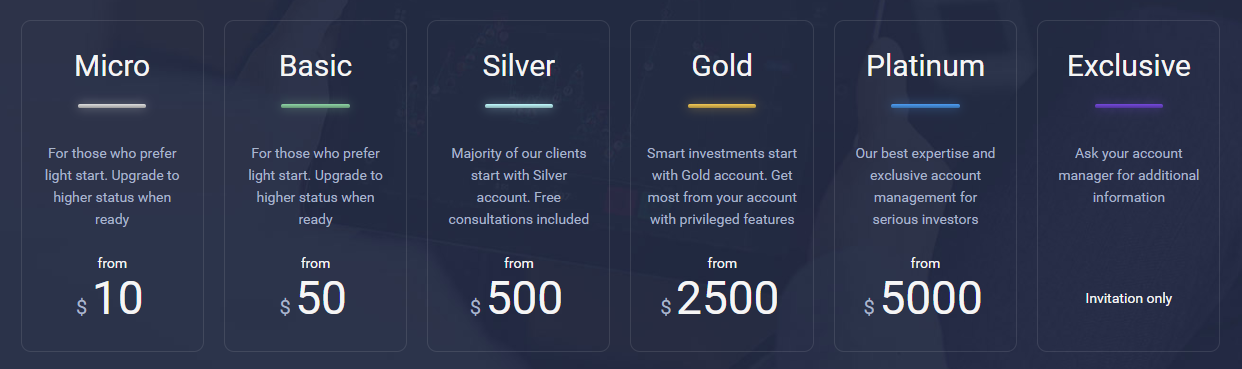
Task: Click the blue bar under Platinum
Action: point(925,105)
